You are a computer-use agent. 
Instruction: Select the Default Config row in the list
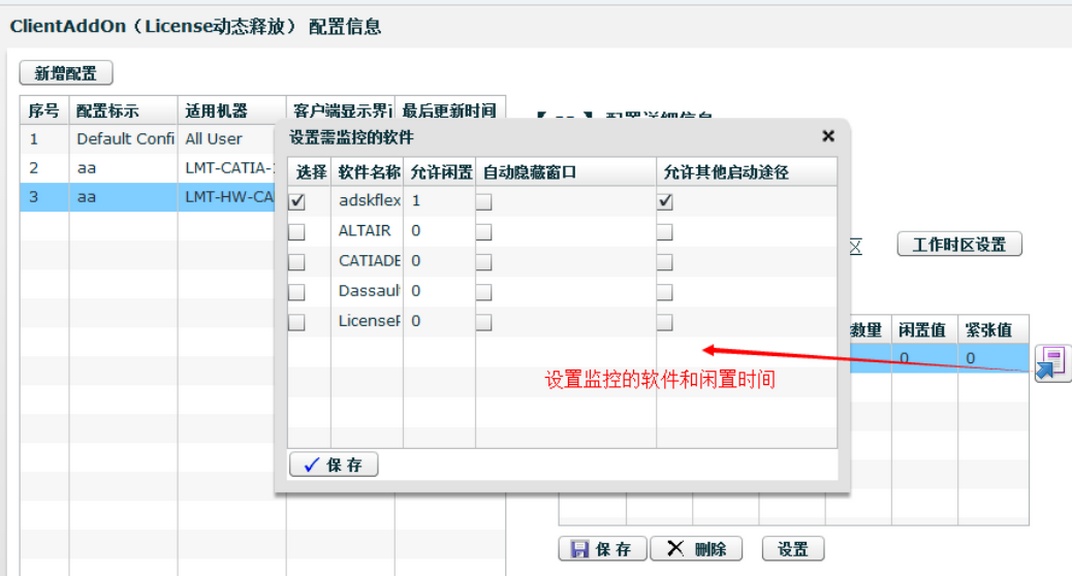click(x=125, y=139)
